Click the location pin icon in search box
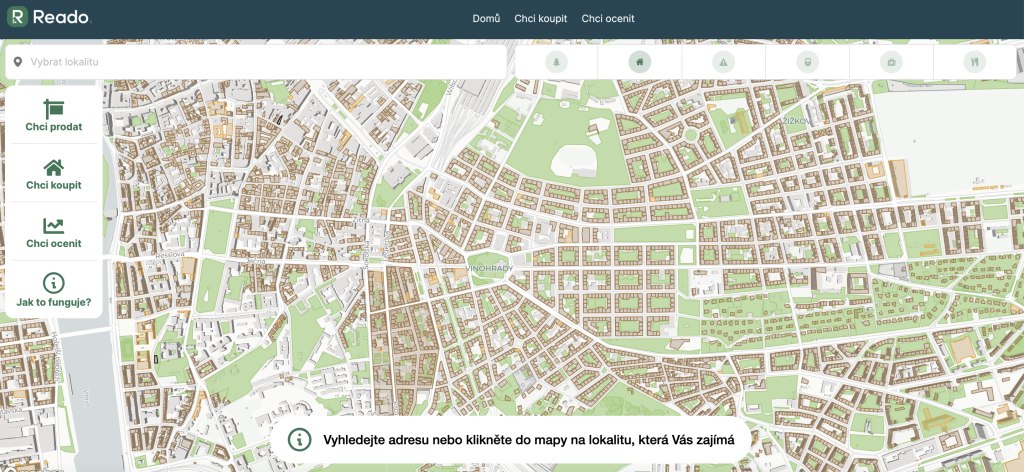 click(18, 62)
